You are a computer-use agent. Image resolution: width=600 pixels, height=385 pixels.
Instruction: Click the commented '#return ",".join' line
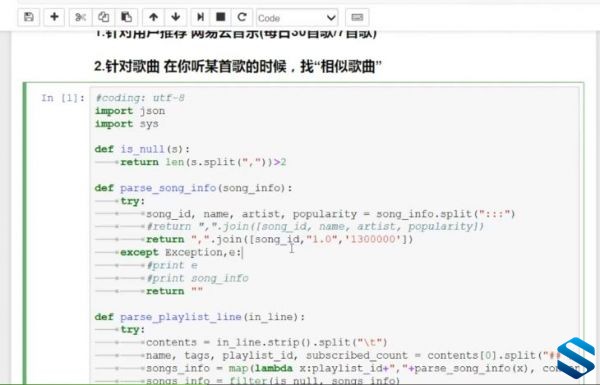point(315,227)
